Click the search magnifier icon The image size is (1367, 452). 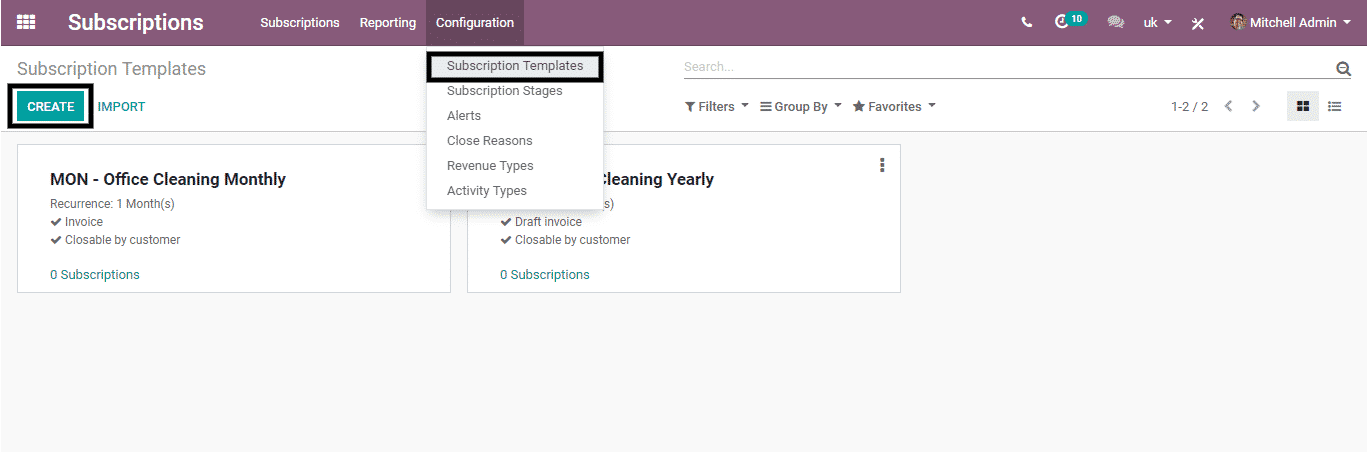[1343, 68]
